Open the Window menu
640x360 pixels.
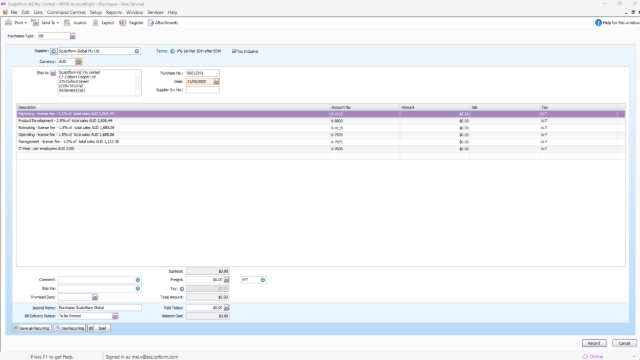tap(134, 13)
